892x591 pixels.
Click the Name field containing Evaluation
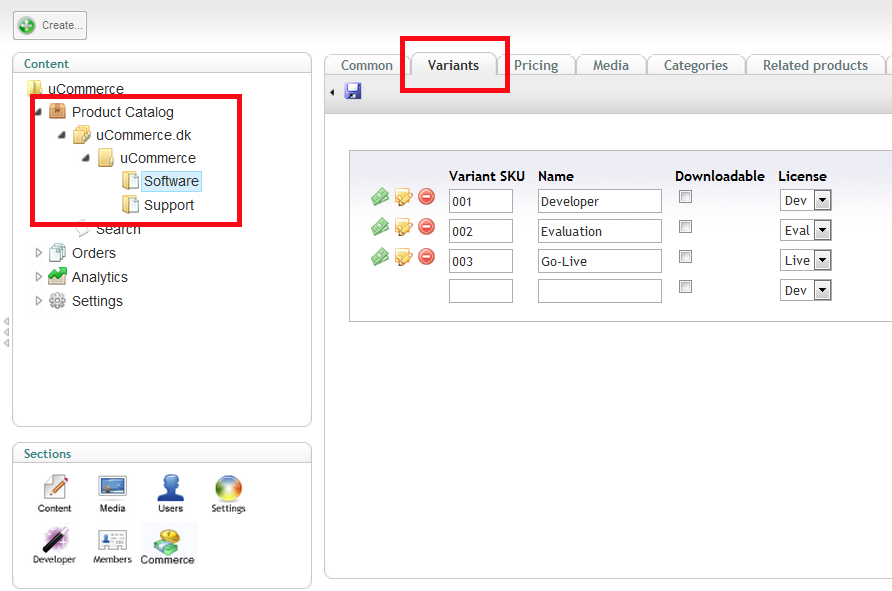[600, 231]
